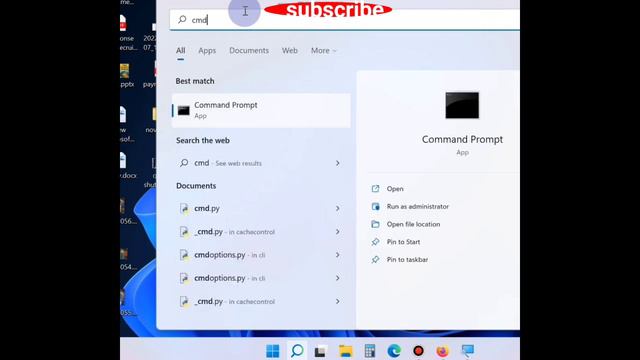Click the taskbar Search icon
This screenshot has width=640, height=360.
click(297, 351)
